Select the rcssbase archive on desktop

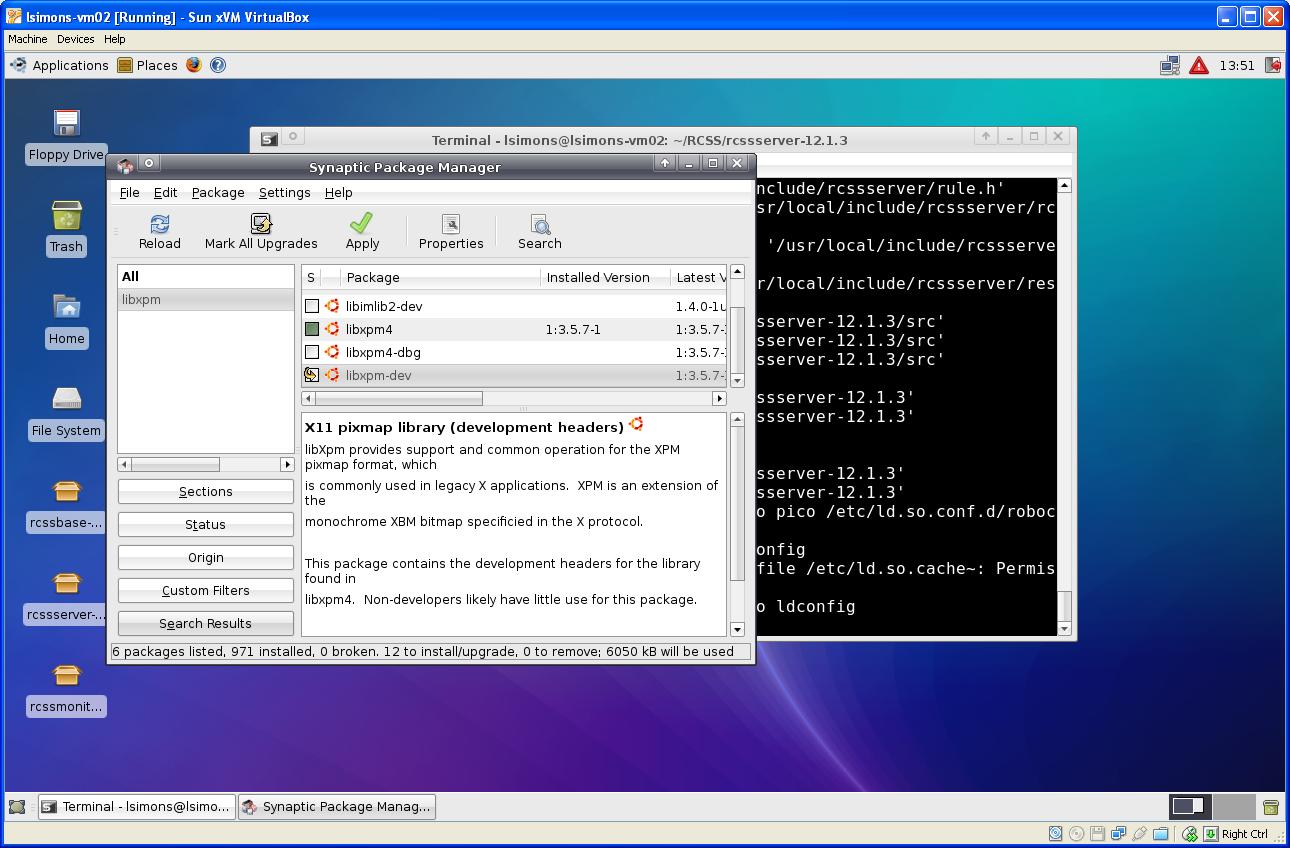tap(66, 491)
